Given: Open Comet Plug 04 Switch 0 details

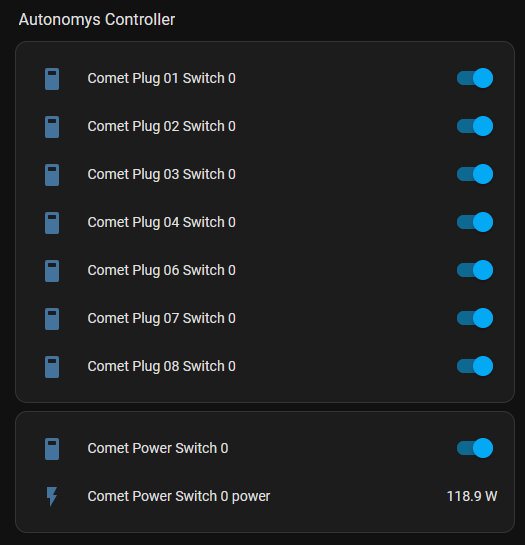Looking at the screenshot, I should coord(162,222).
